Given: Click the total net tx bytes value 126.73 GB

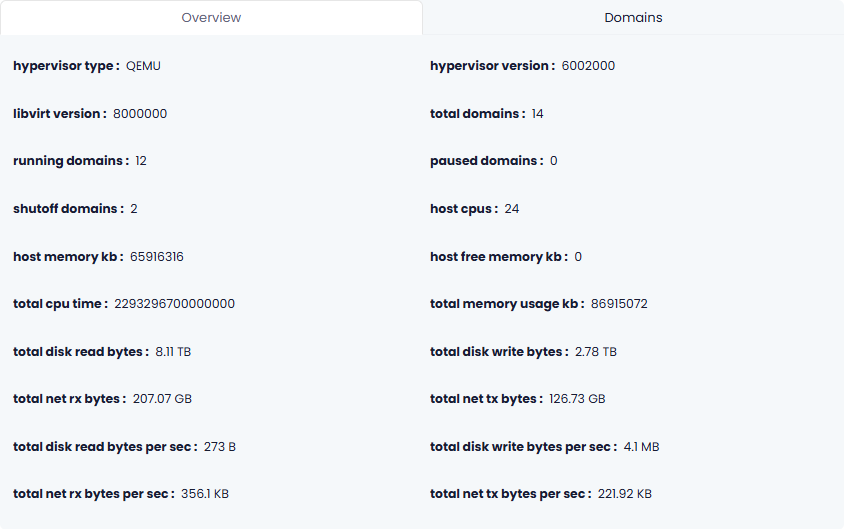Looking at the screenshot, I should coord(577,399).
